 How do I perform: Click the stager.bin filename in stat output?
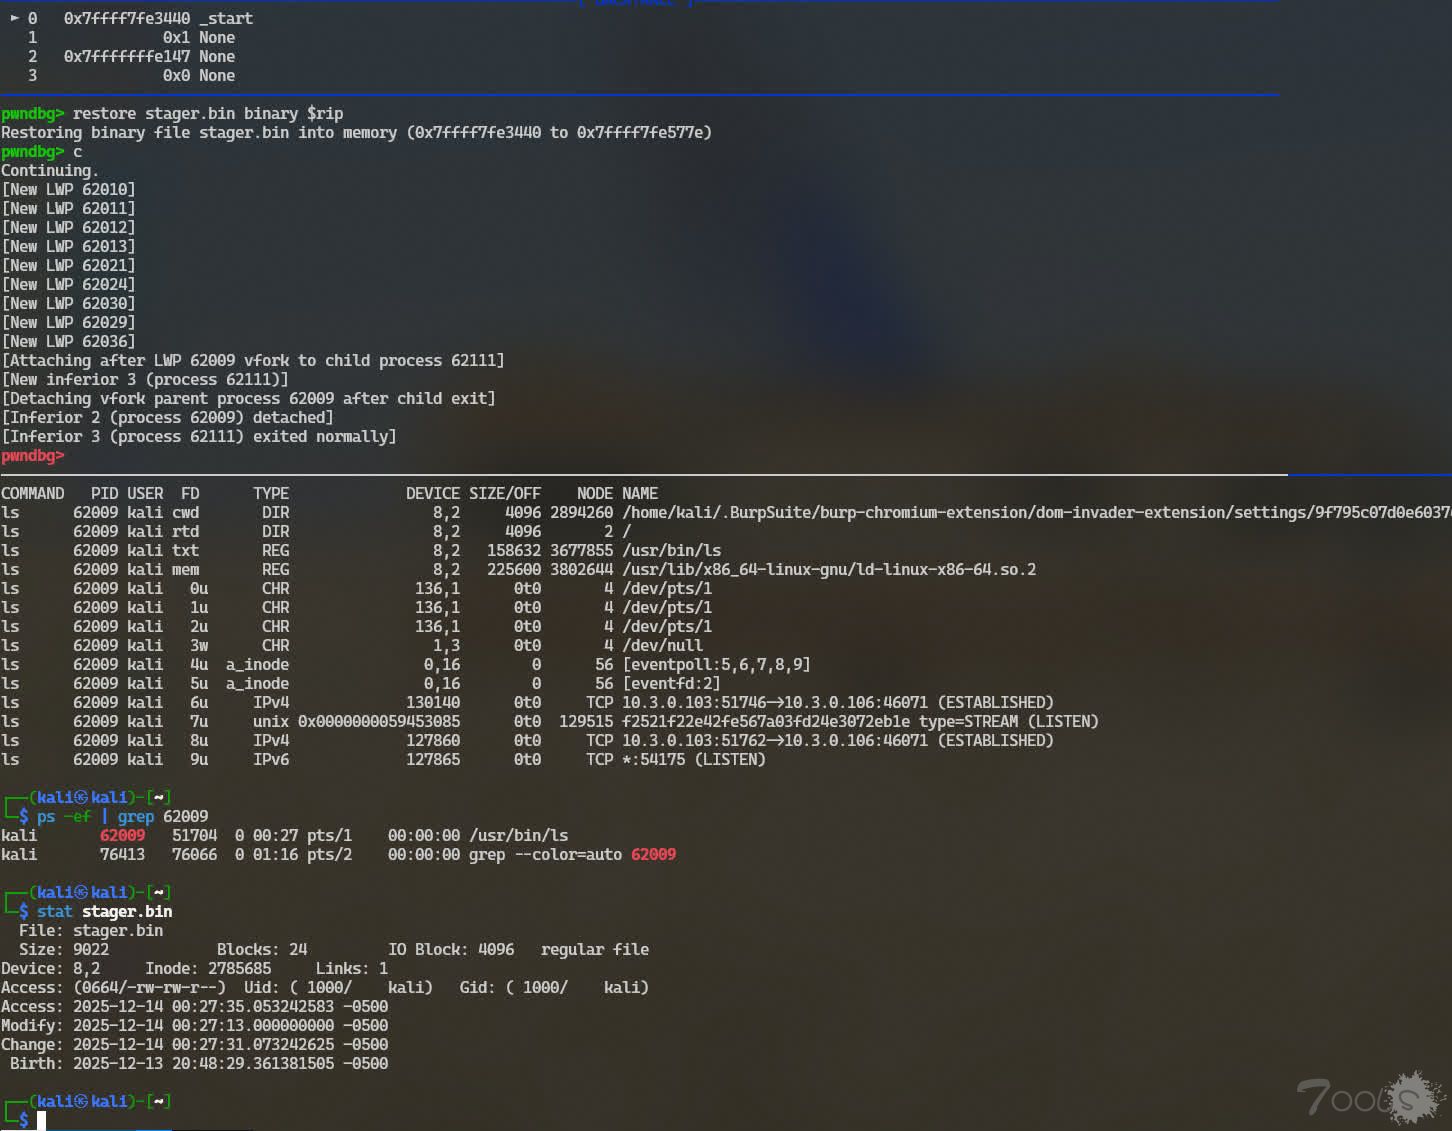(127, 911)
